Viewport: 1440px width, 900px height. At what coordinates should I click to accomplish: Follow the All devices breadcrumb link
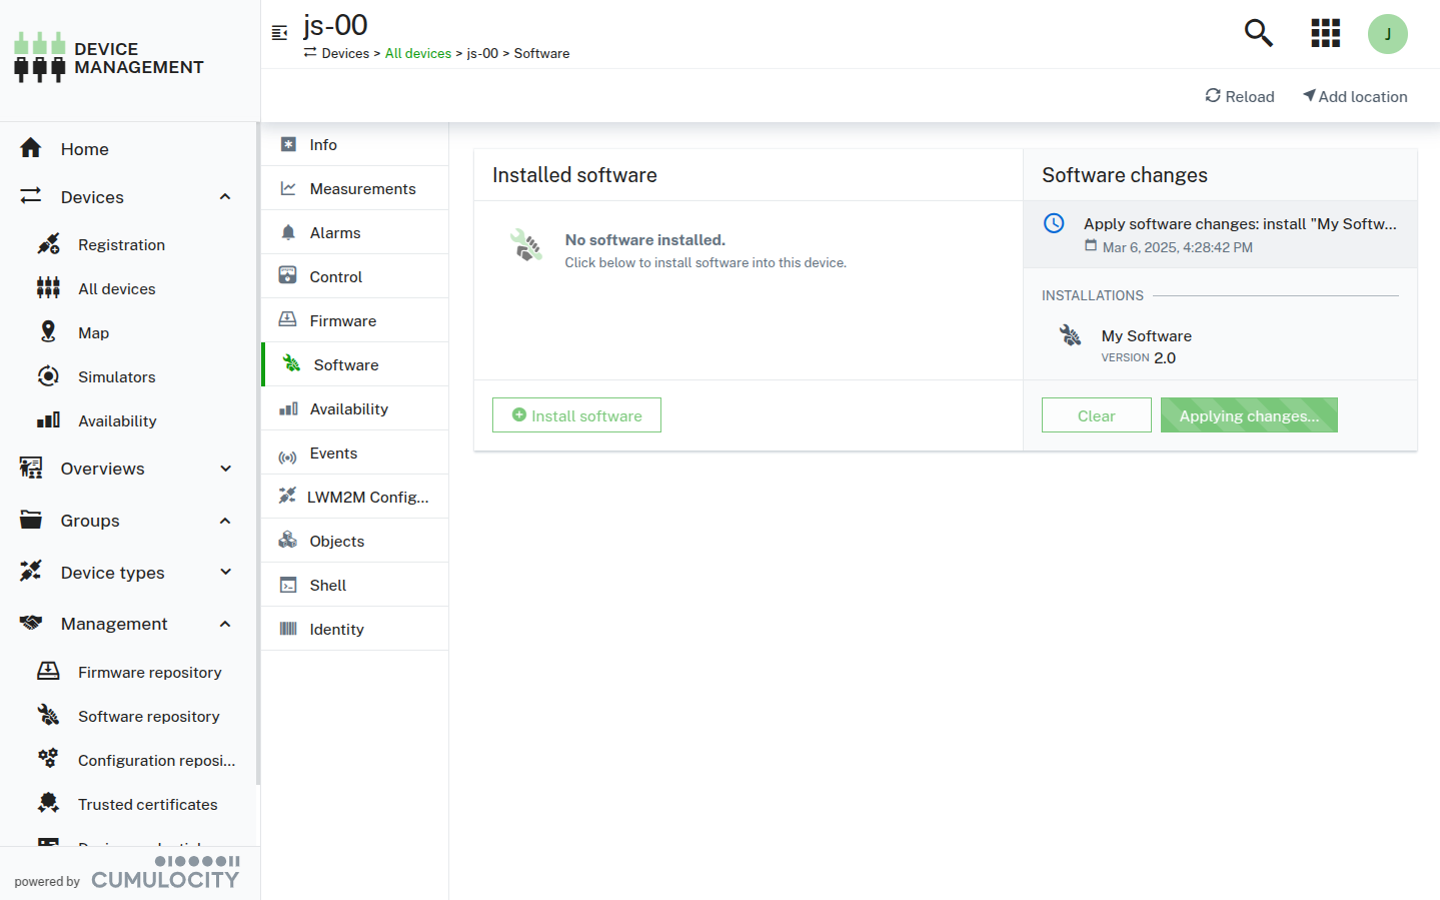coord(418,54)
